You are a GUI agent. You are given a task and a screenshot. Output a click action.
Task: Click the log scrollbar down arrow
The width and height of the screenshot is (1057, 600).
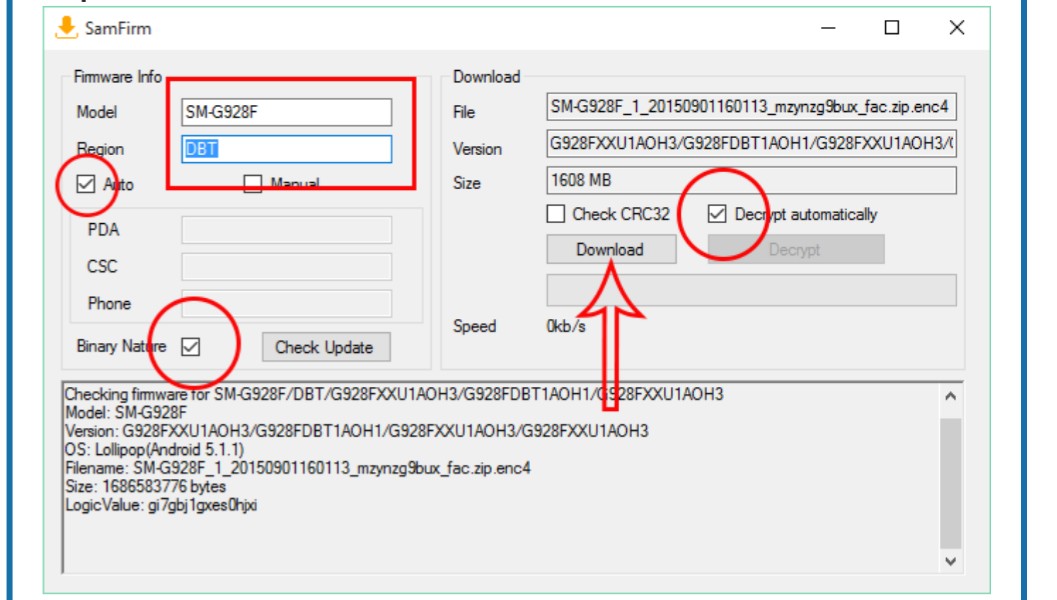pyautogui.click(x=950, y=561)
